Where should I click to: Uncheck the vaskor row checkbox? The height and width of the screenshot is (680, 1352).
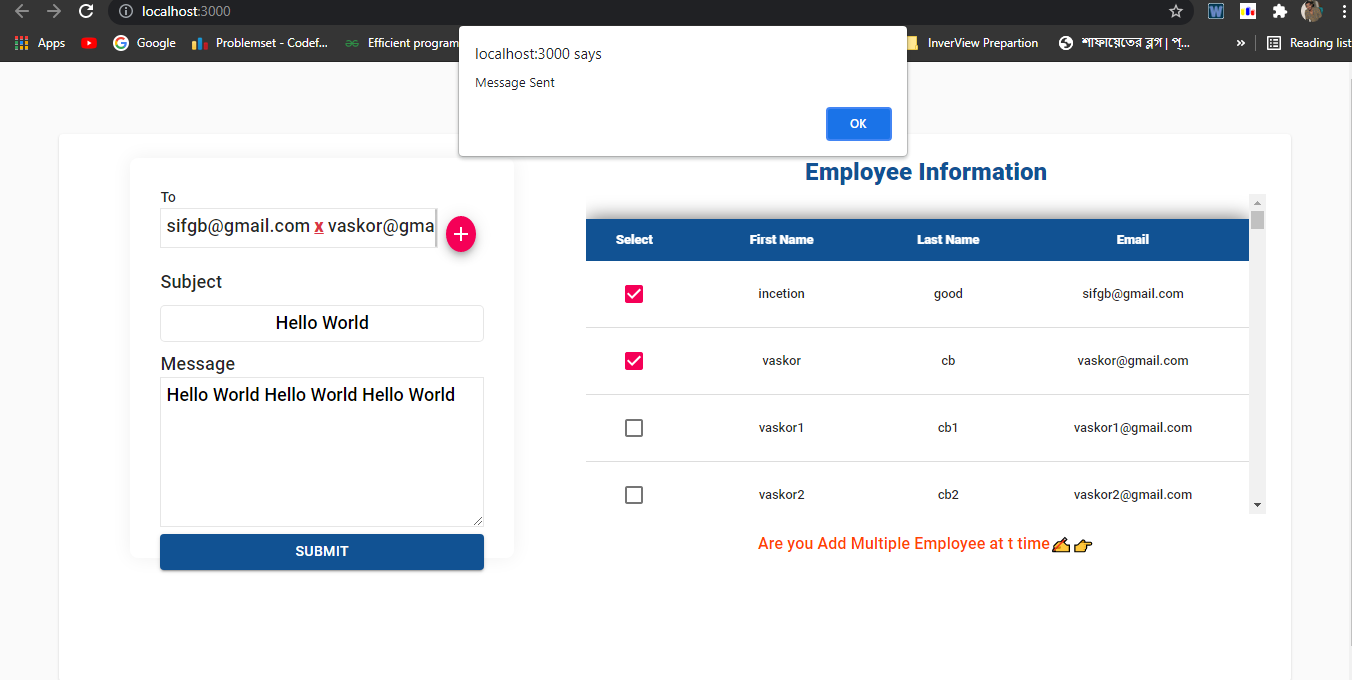[634, 361]
